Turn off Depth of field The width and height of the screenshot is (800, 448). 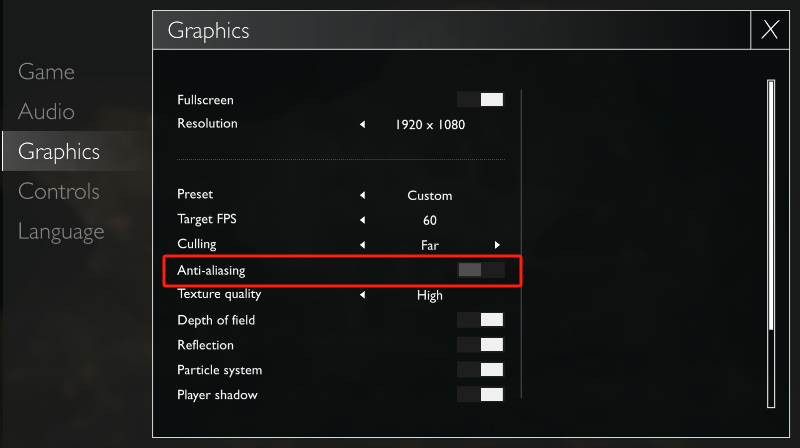(480, 320)
